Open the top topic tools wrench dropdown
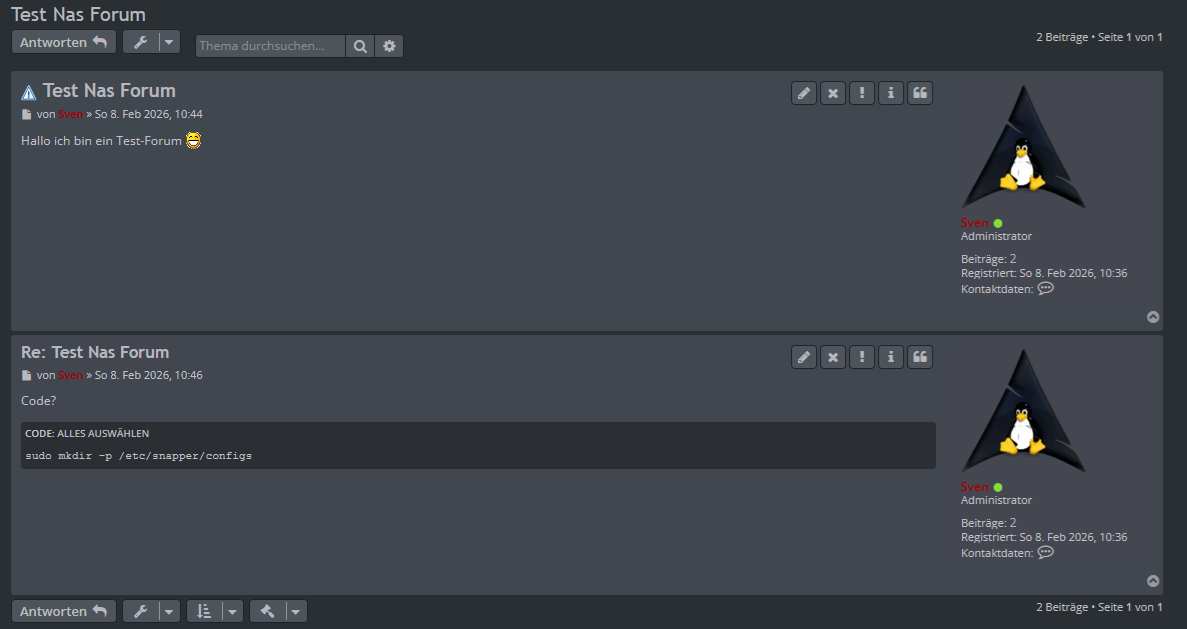 pos(151,42)
